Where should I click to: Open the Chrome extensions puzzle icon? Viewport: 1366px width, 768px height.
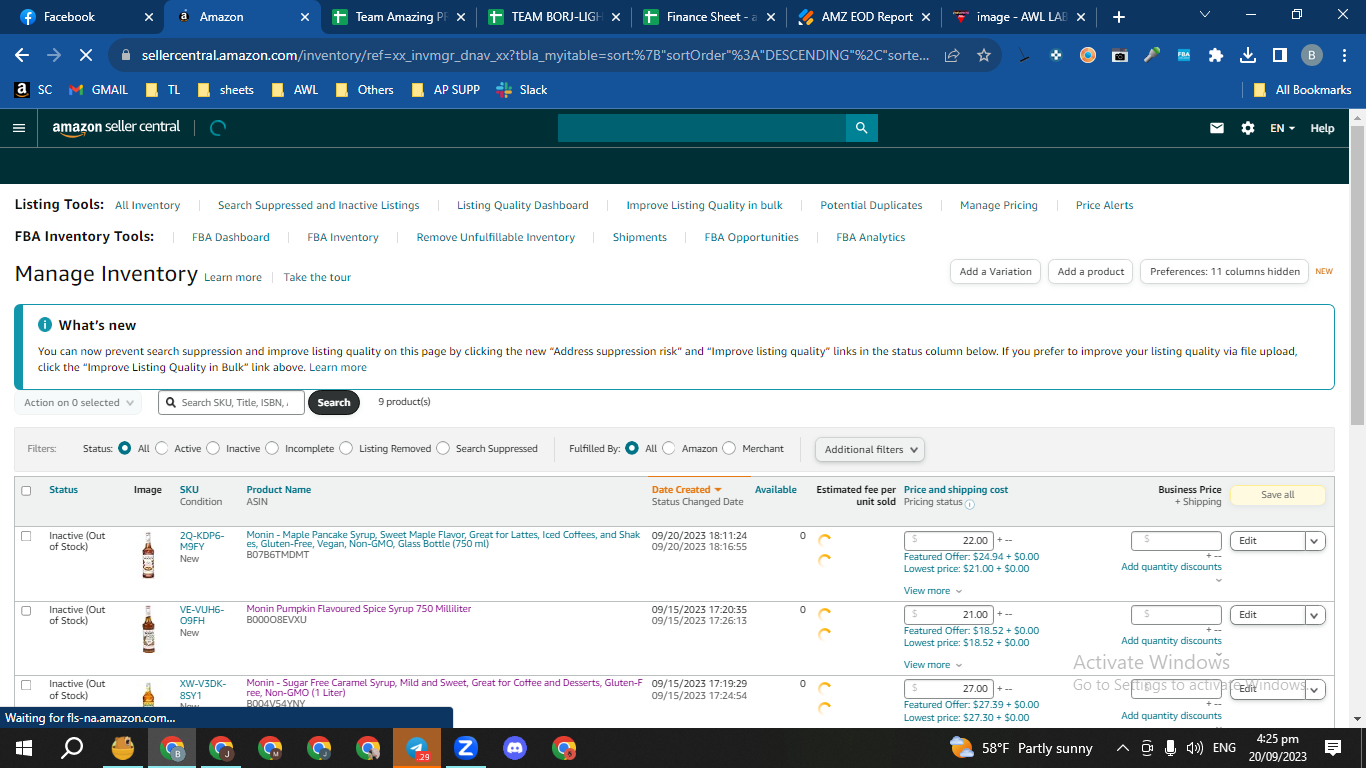click(1216, 56)
